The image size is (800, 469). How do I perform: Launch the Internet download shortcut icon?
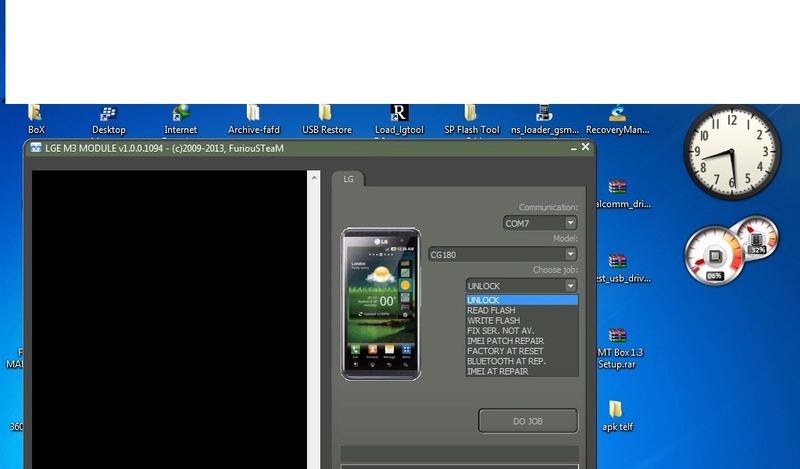click(x=180, y=120)
